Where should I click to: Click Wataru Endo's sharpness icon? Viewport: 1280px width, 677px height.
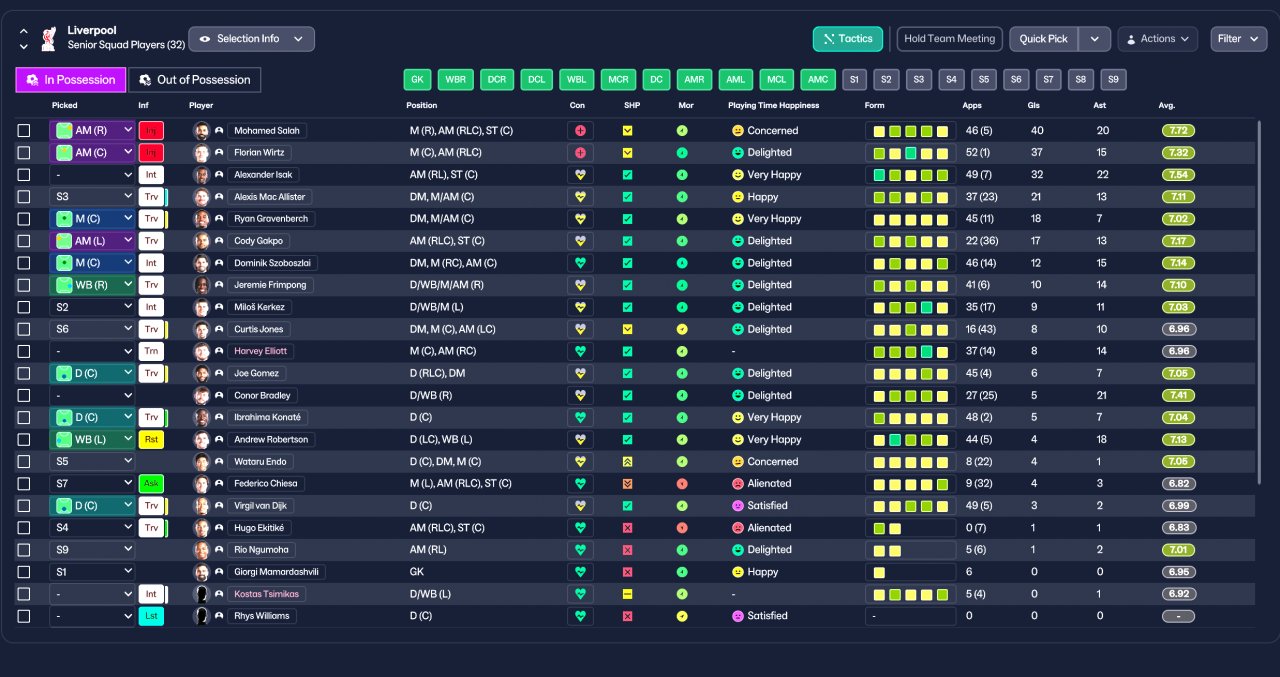627,461
